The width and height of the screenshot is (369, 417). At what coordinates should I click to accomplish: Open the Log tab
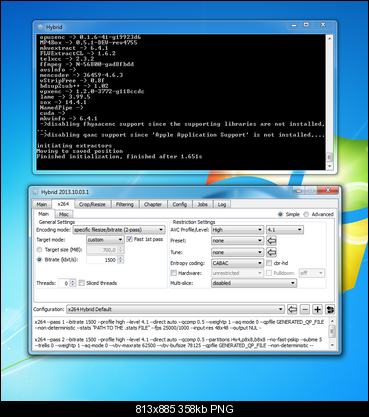coord(222,204)
